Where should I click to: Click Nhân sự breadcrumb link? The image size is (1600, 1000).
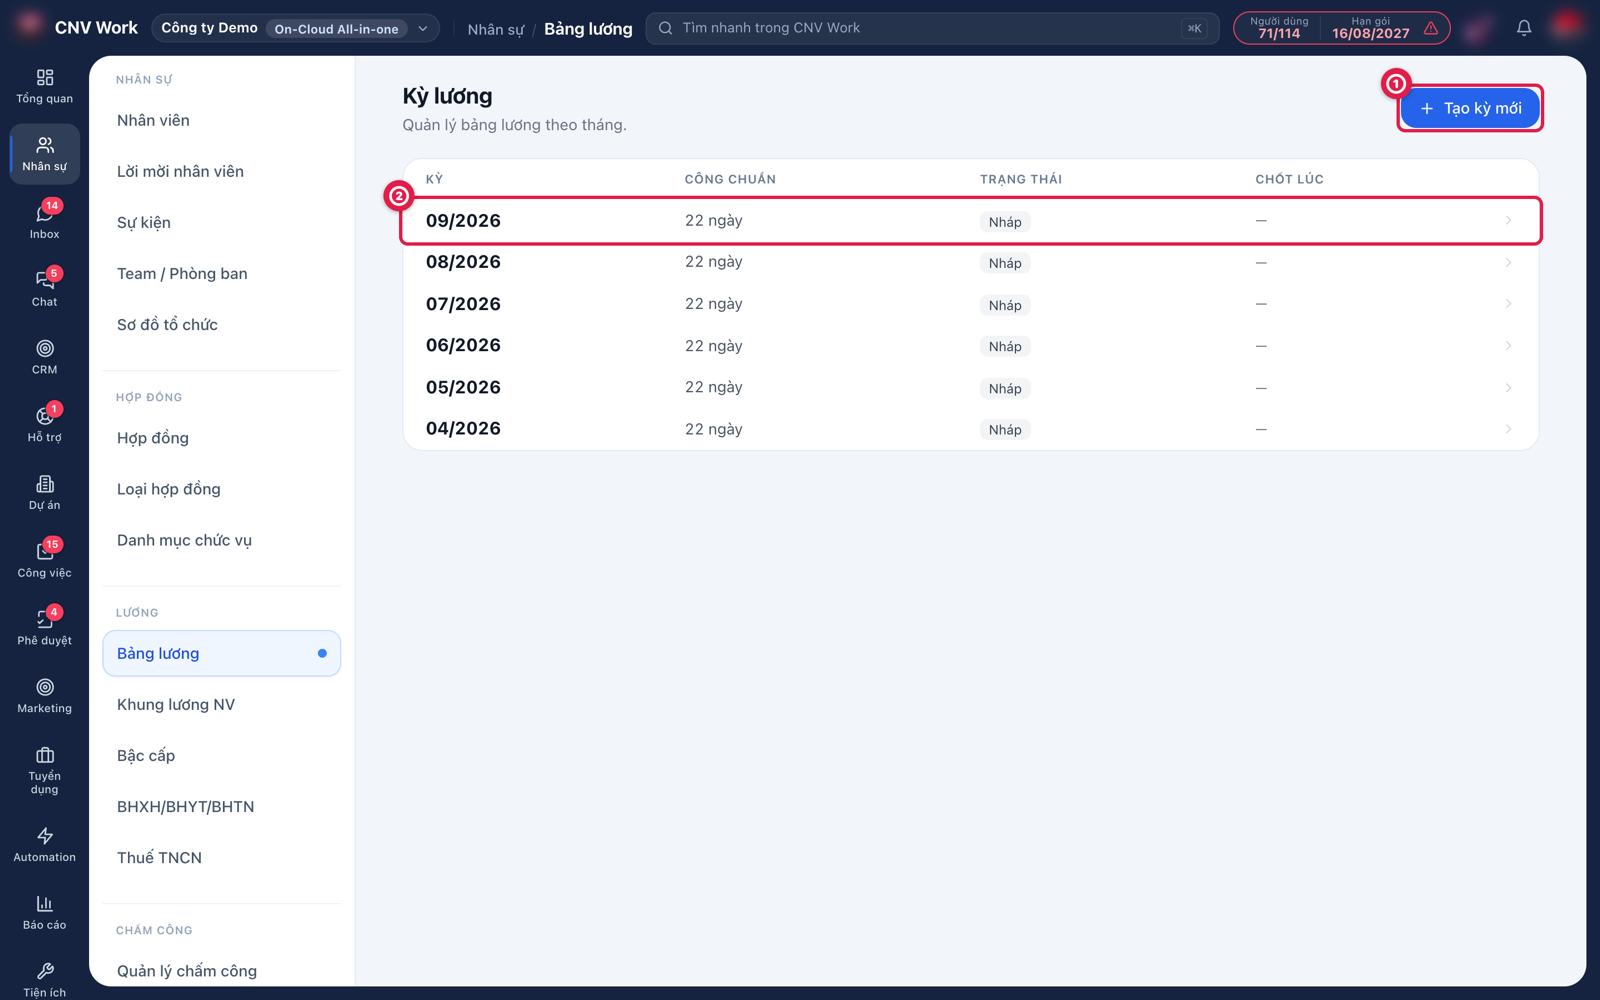(495, 29)
